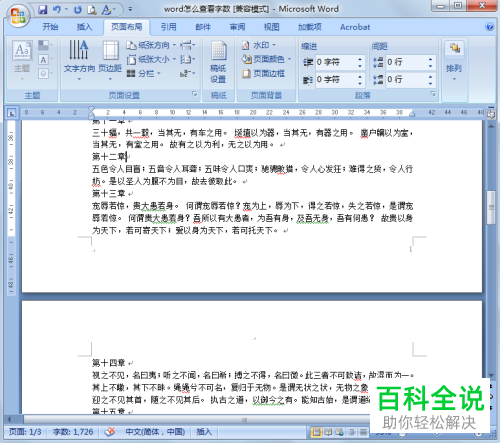Toggle 插入 insert/overtype mode
Image resolution: width=500 pixels, height=443 pixels.
pos(204,432)
